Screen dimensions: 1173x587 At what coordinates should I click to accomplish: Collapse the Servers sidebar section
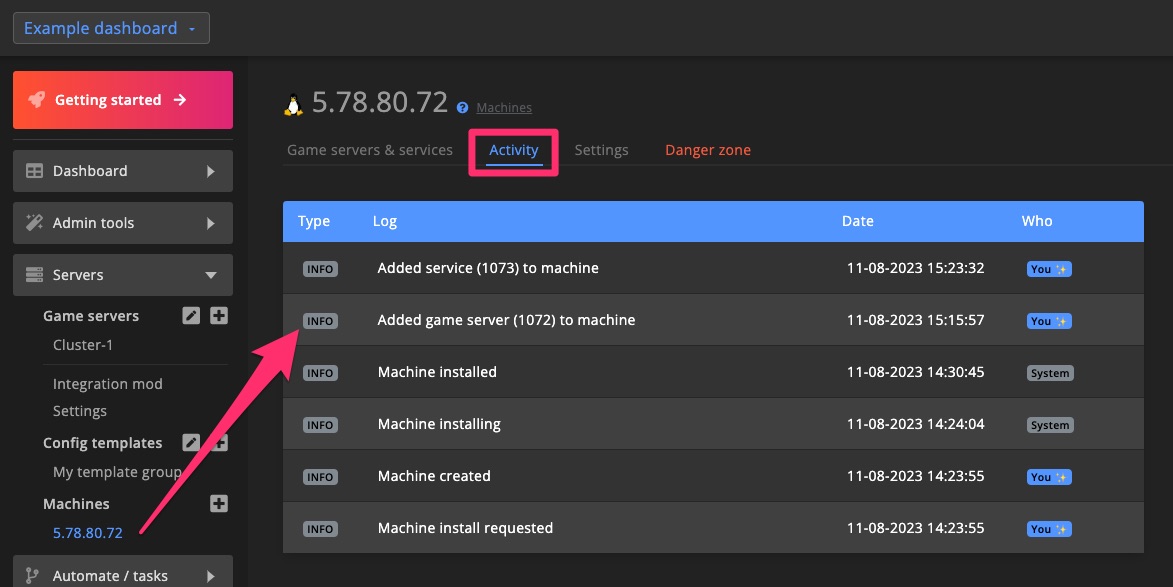[123, 275]
